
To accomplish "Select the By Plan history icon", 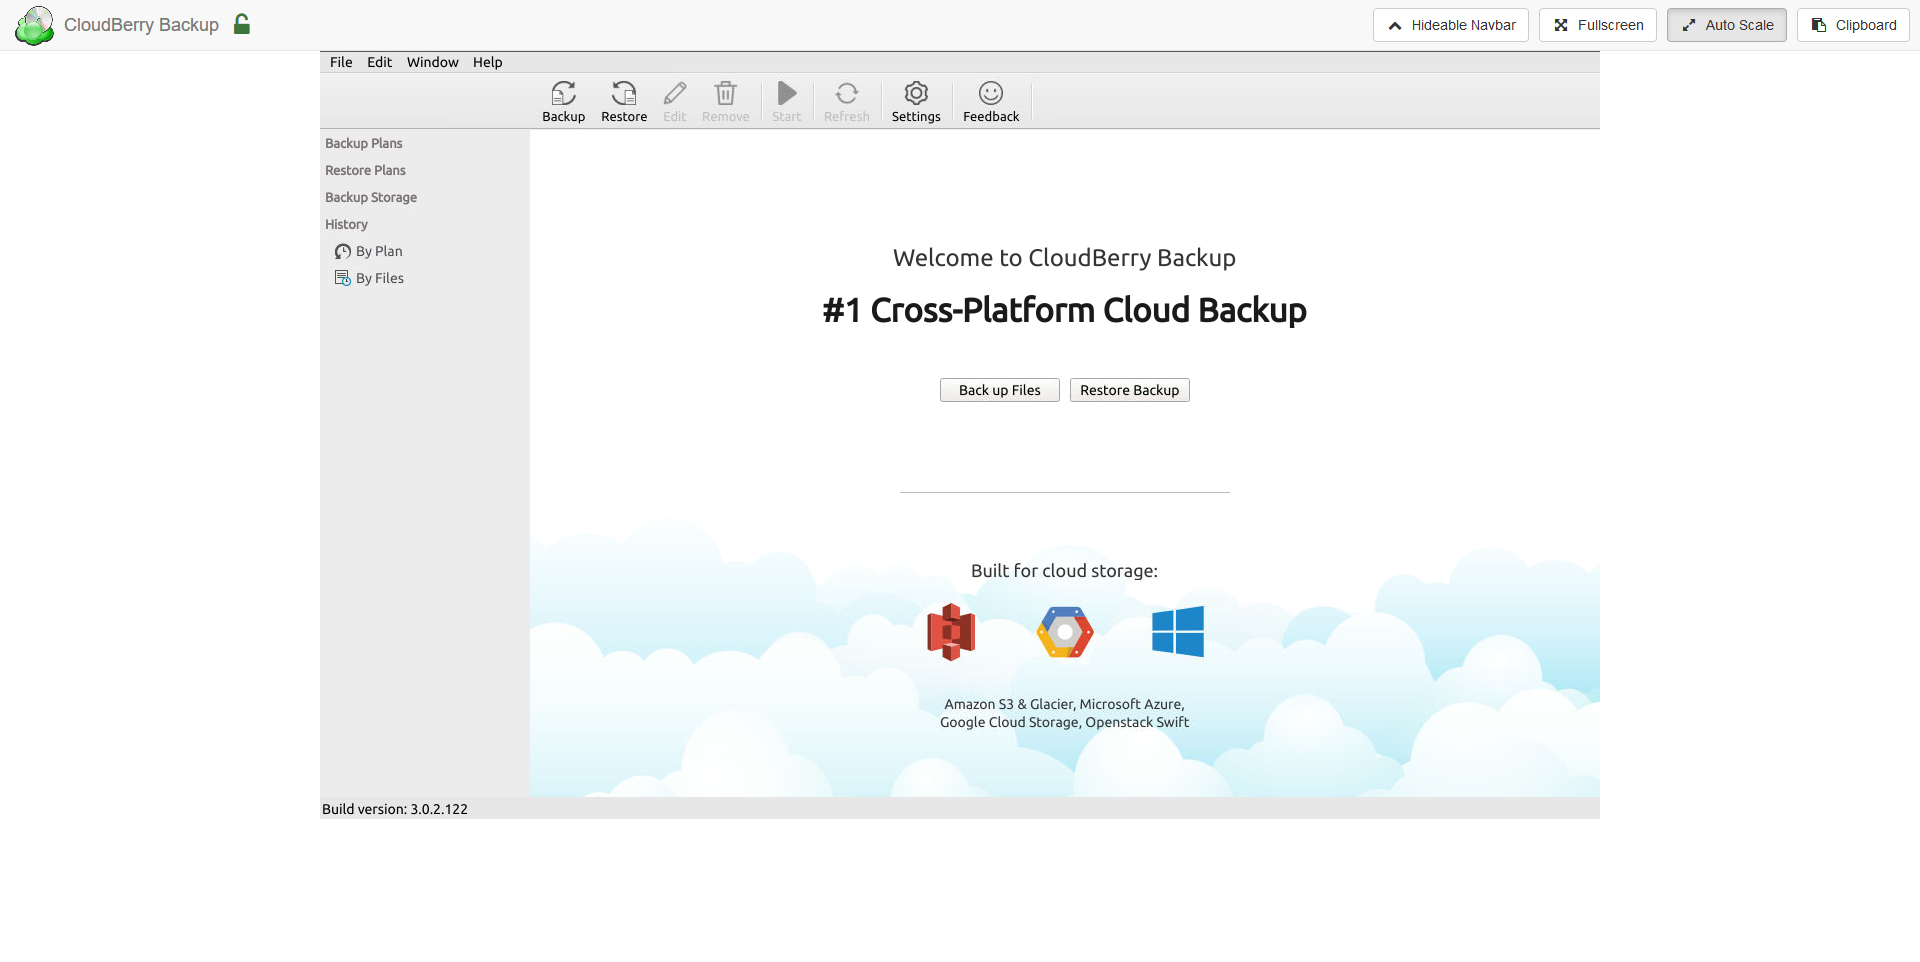I will coord(343,251).
